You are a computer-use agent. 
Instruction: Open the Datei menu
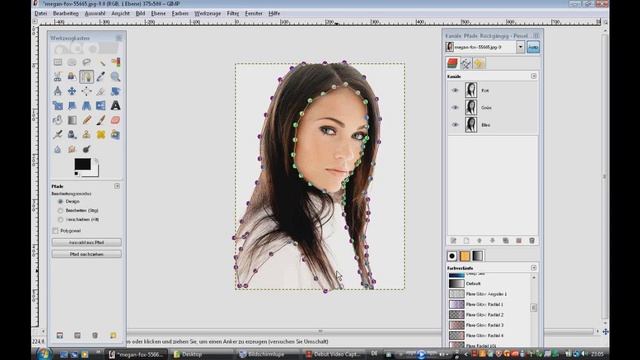[x=41, y=13]
